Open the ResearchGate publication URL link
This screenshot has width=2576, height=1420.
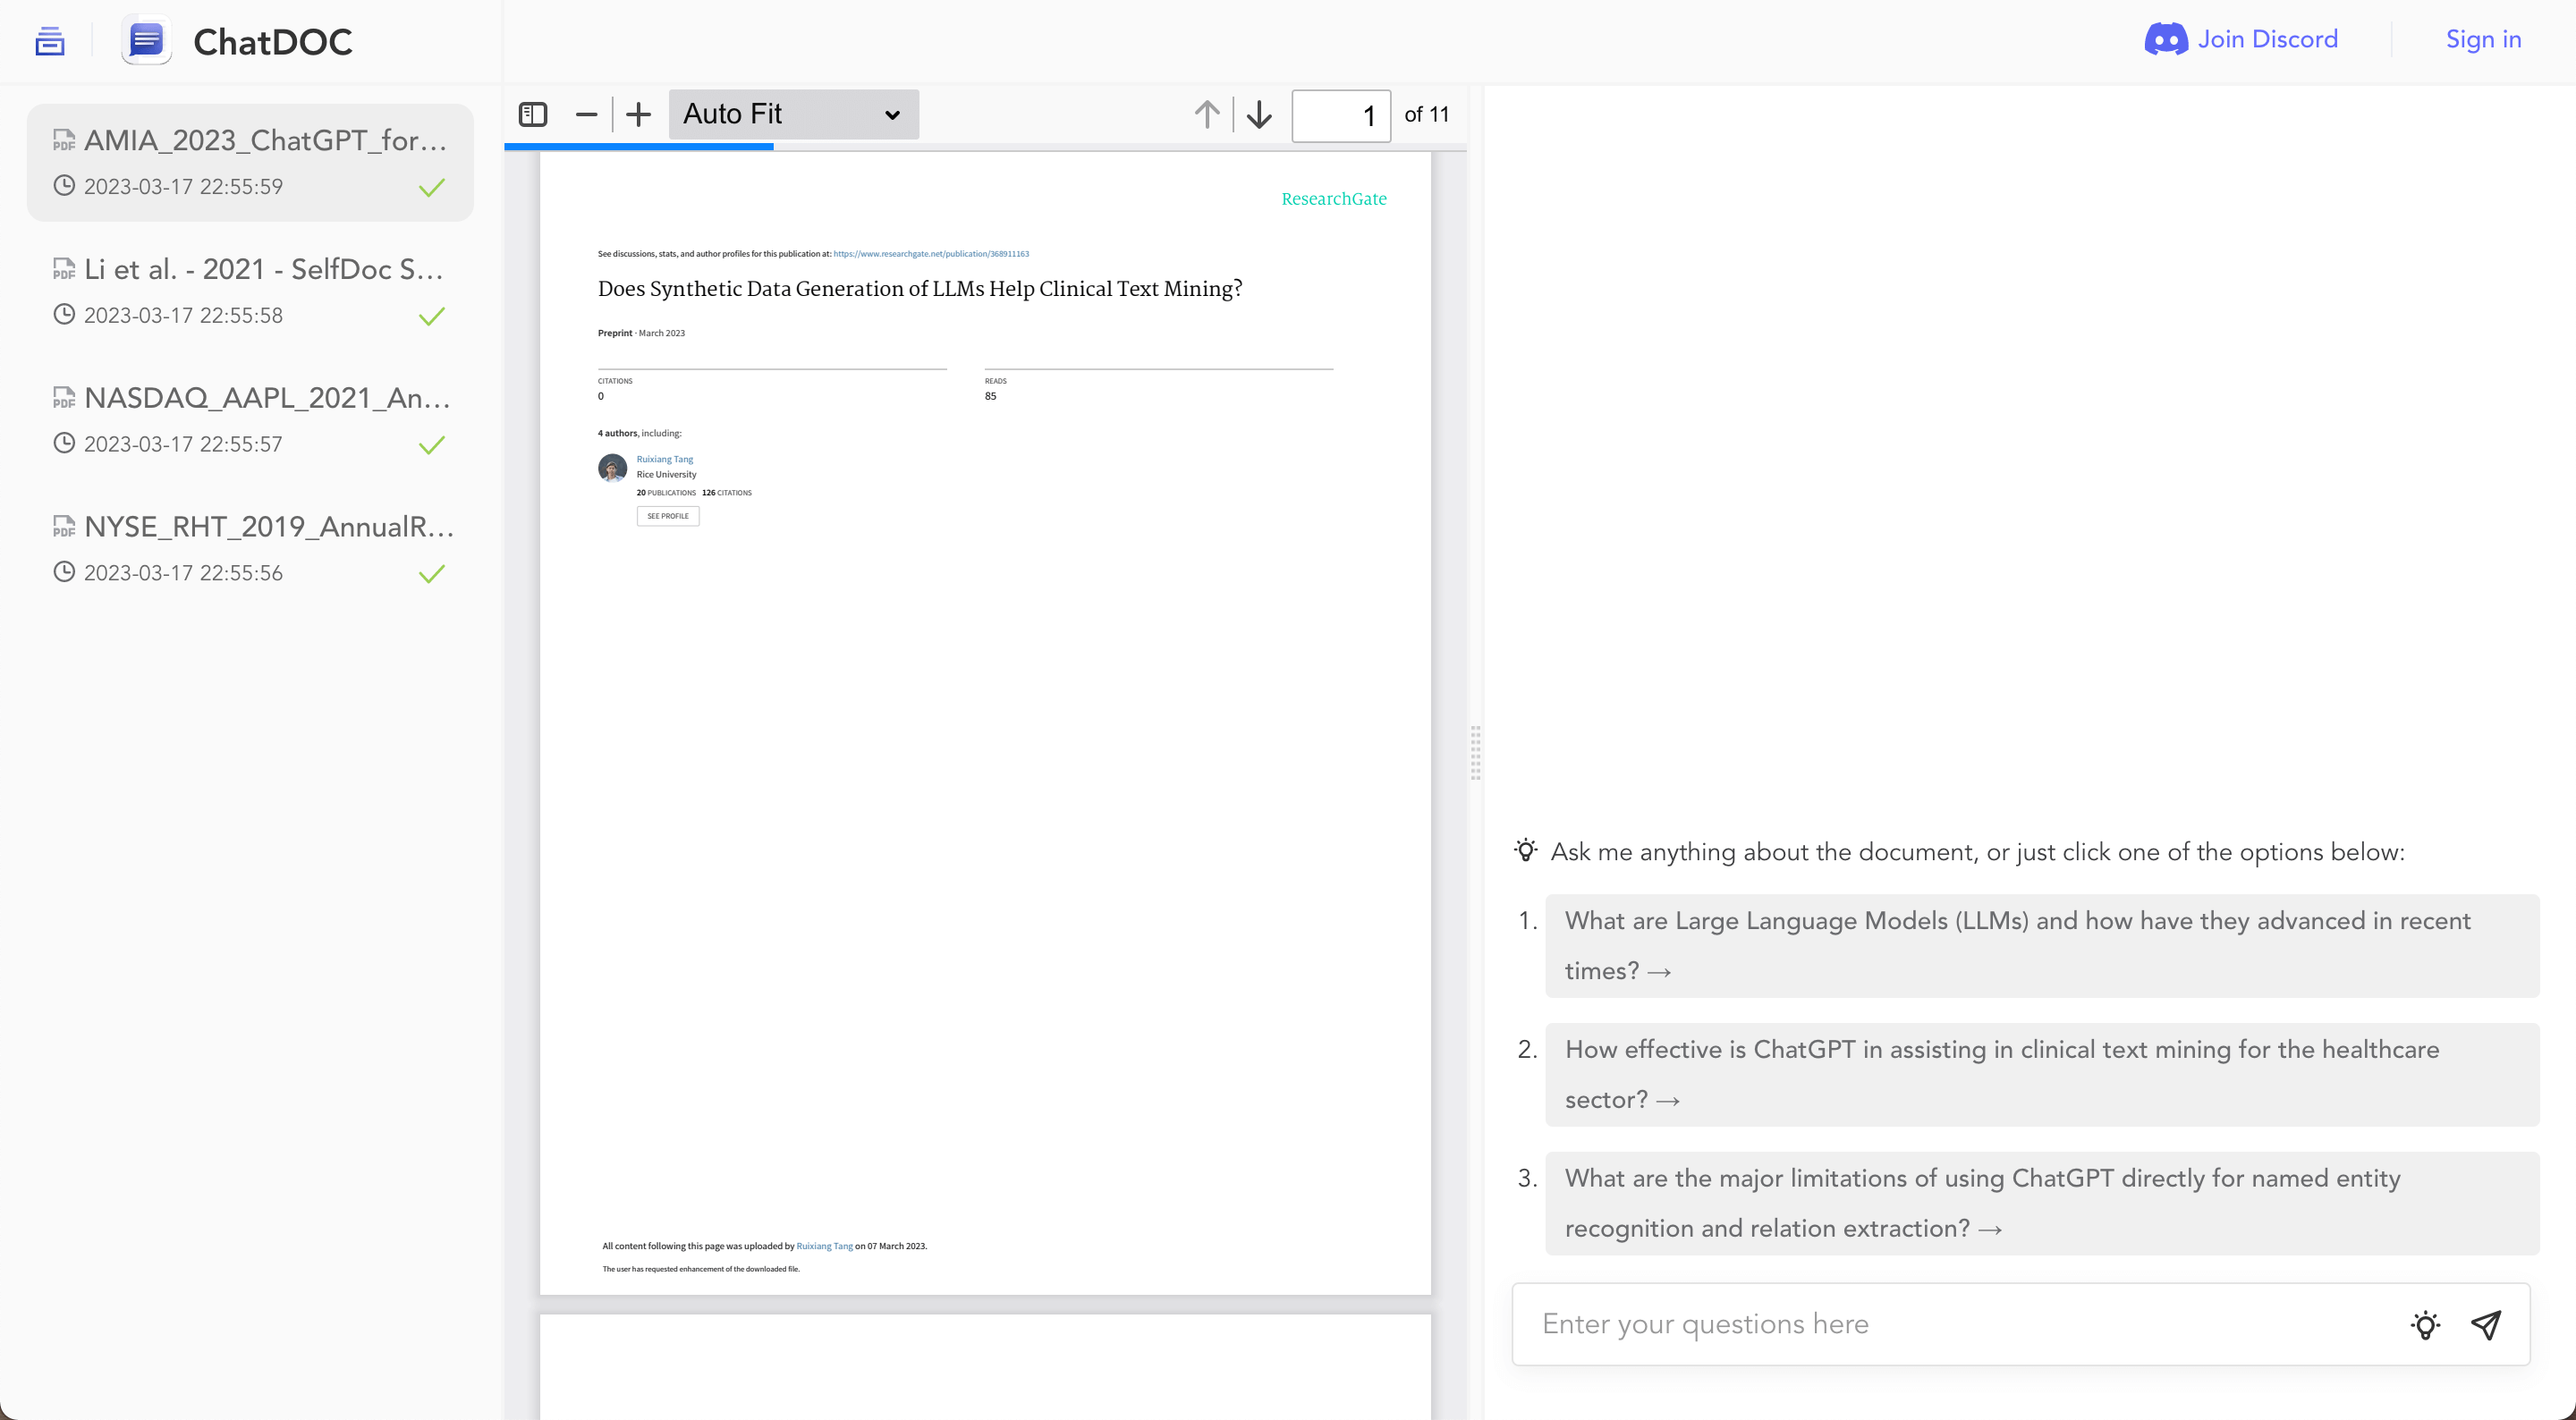(x=931, y=254)
